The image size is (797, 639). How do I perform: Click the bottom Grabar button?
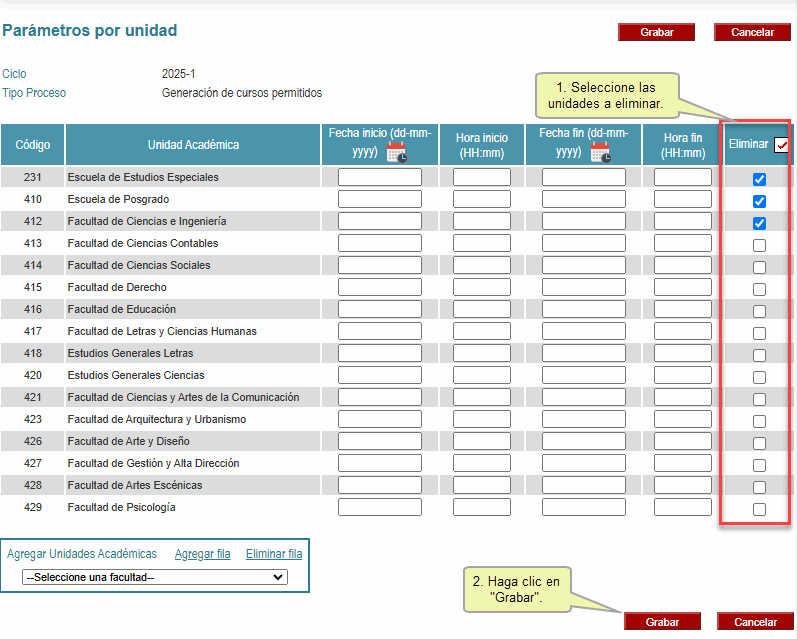(x=662, y=622)
